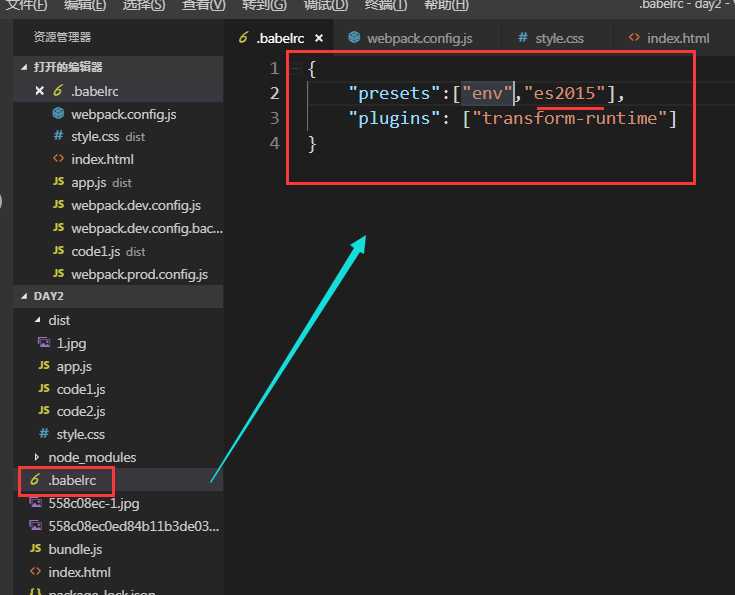Open code2.js in the dist folder
Screen dimensions: 735x595
[81, 411]
